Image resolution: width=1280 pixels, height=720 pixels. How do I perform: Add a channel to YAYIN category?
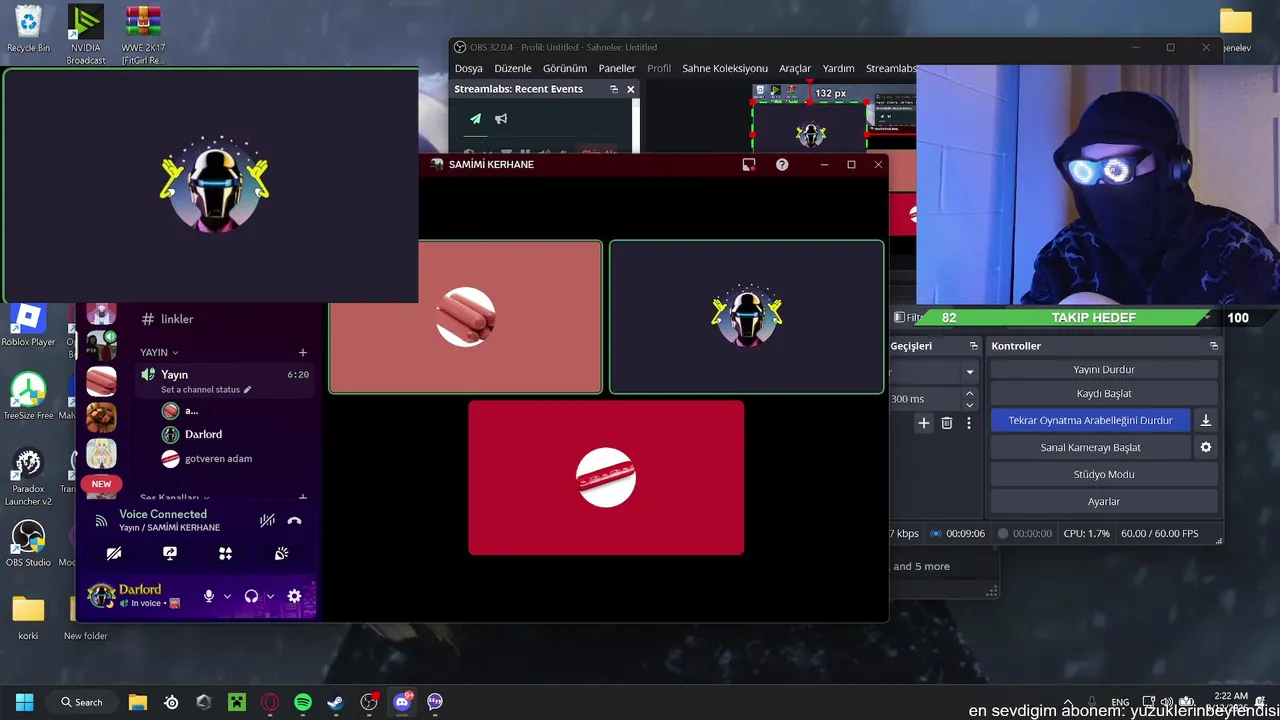point(303,352)
